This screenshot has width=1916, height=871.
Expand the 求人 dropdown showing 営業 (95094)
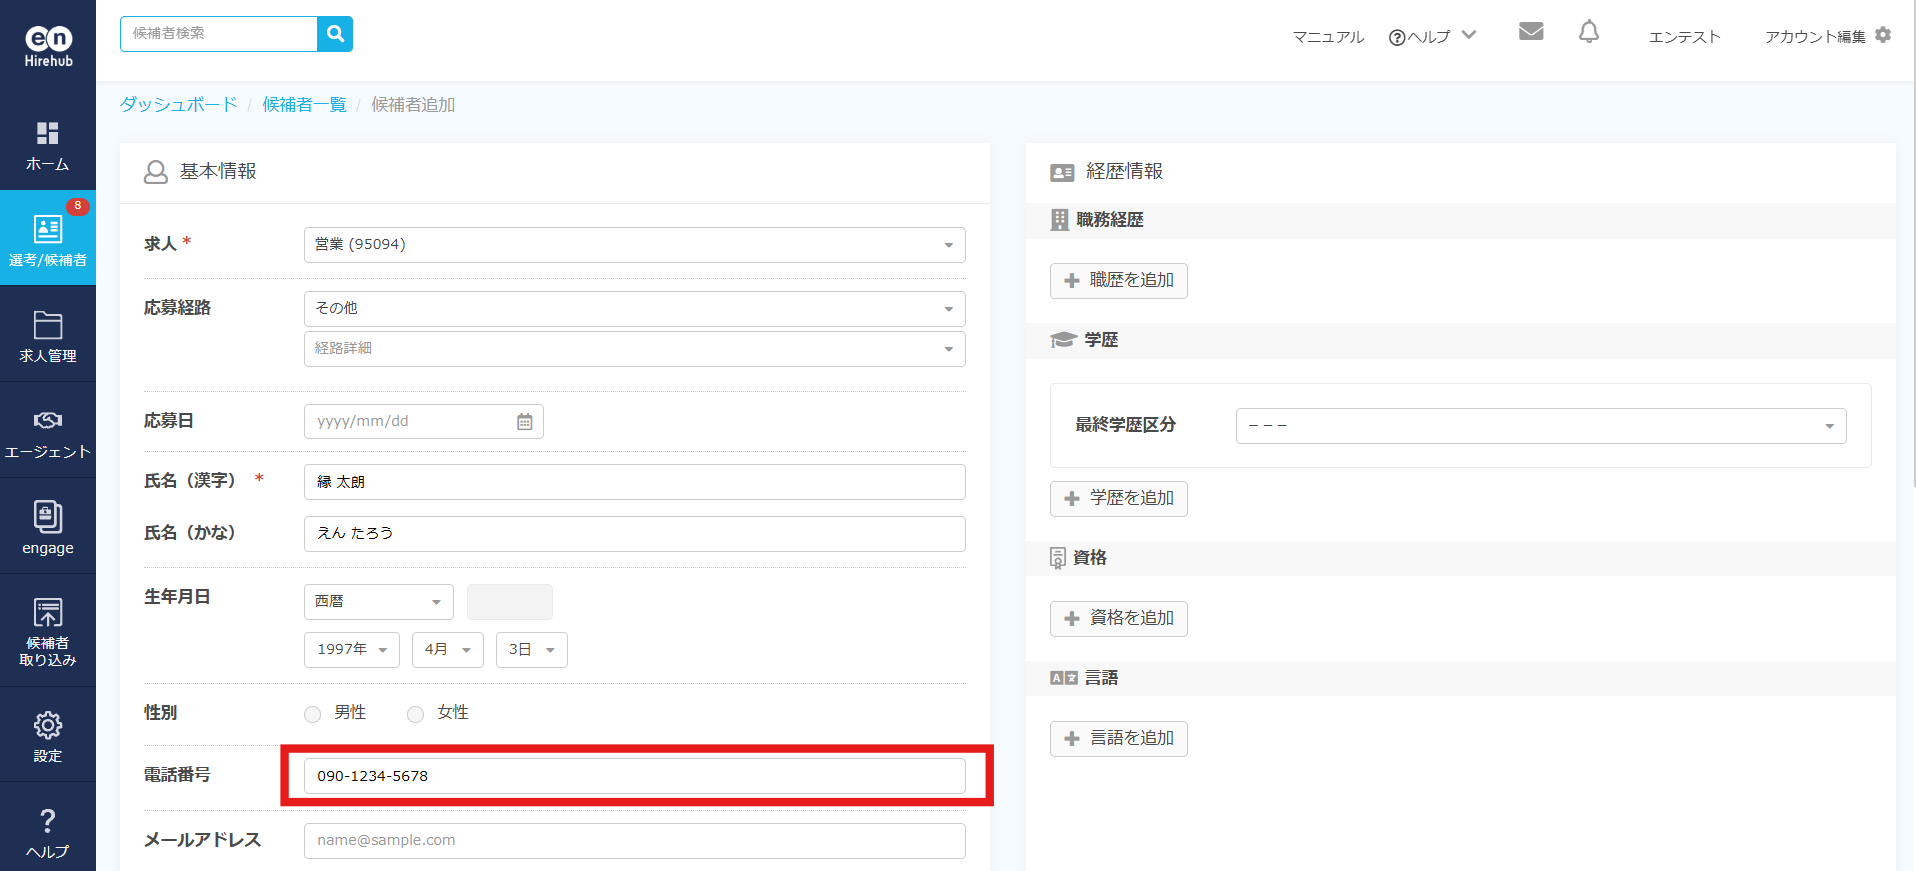[634, 245]
